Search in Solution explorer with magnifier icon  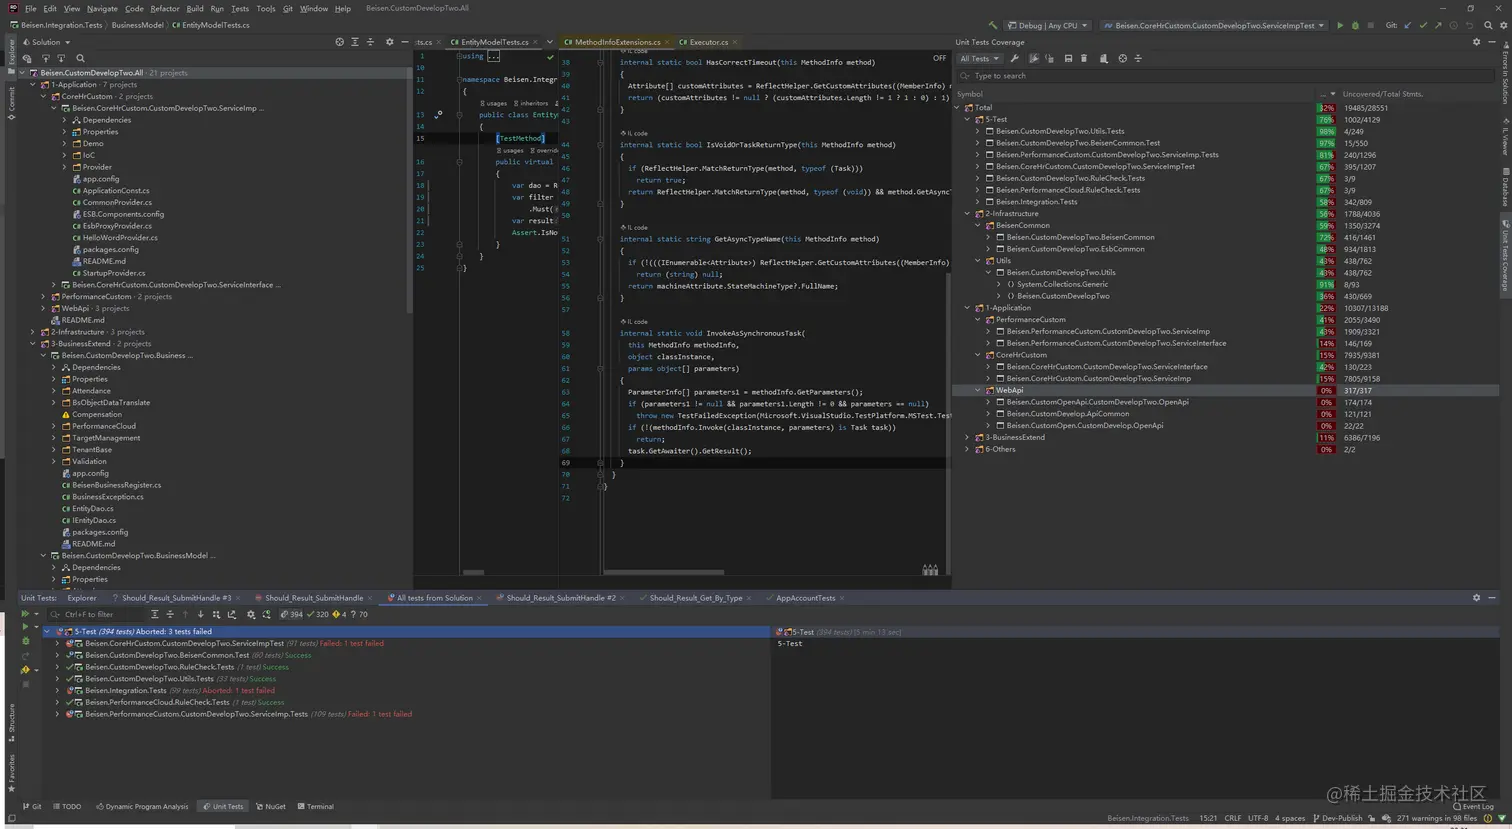[x=80, y=58]
